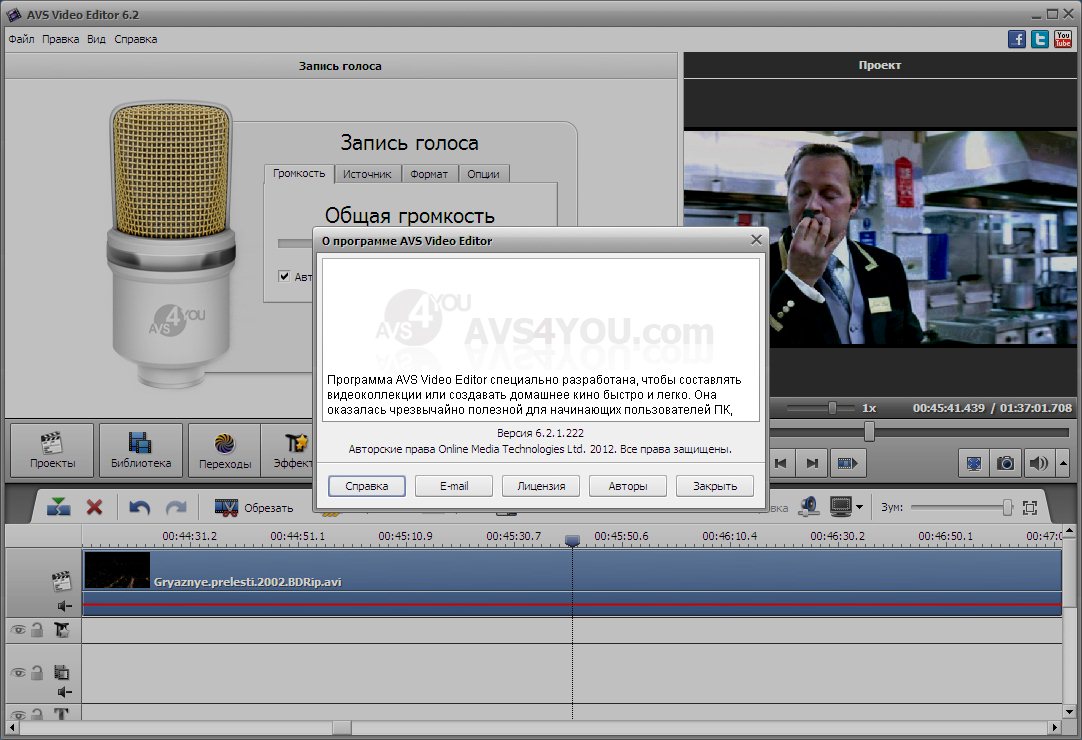Expand the volume level arrow beside speaker
The width and height of the screenshot is (1082, 740).
1063,463
